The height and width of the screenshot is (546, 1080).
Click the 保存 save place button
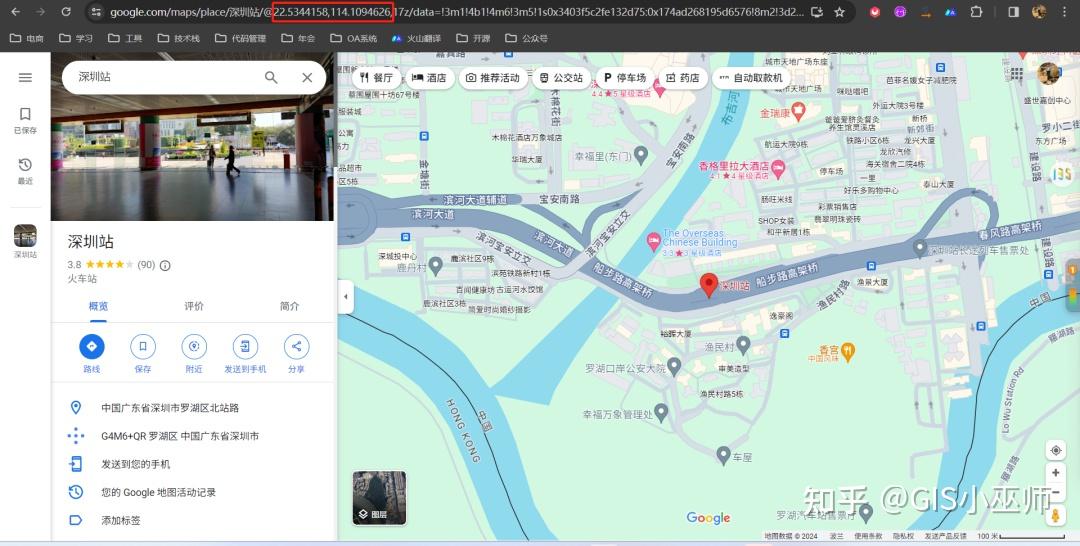pos(143,353)
